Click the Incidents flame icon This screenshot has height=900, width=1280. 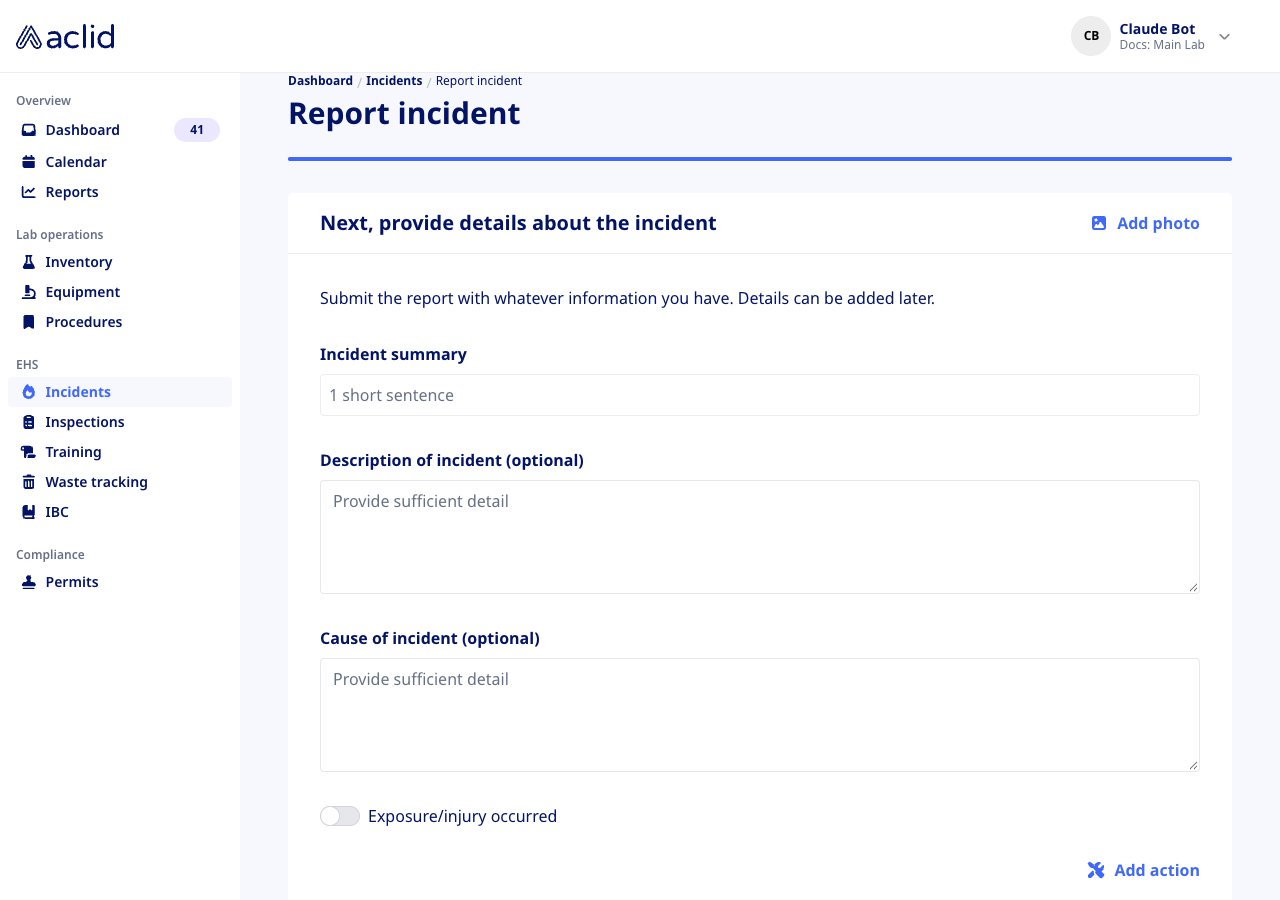[29, 392]
